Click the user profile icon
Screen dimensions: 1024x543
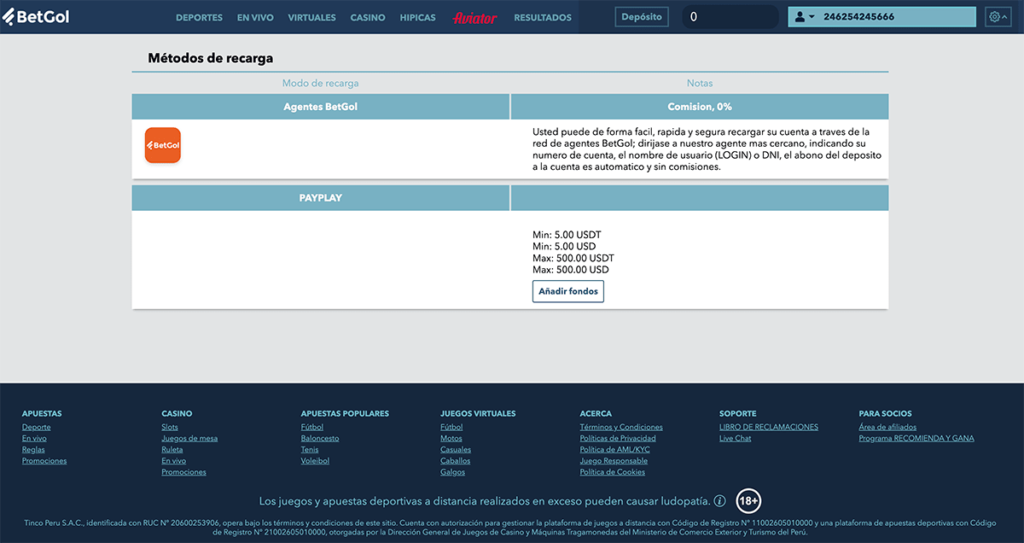click(x=800, y=17)
